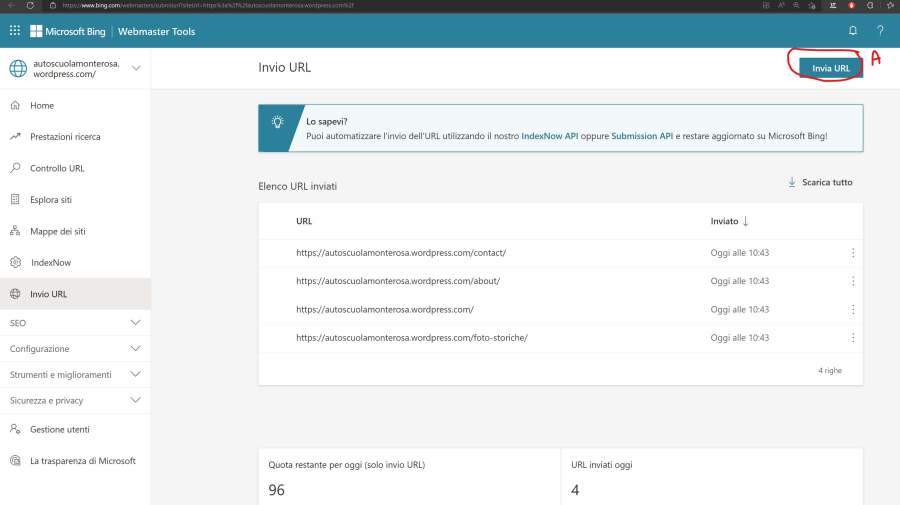Screen dimensions: 900x505
Task: Follow the IndexNow API link
Action: [549, 135]
